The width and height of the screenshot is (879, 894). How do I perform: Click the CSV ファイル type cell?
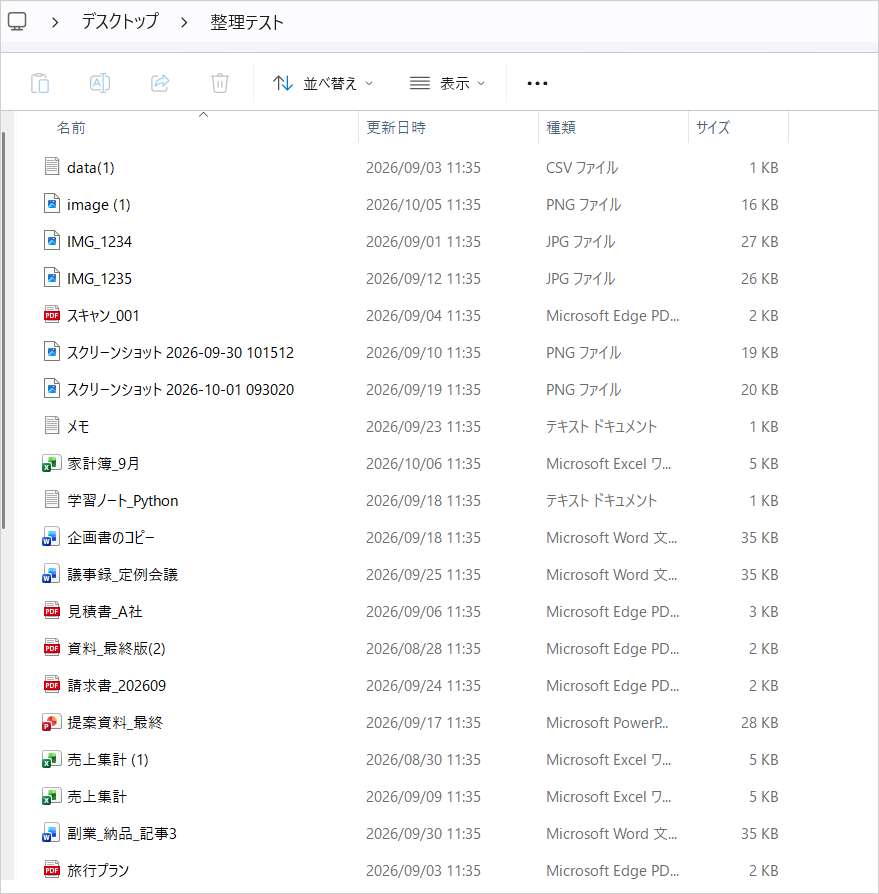[582, 168]
